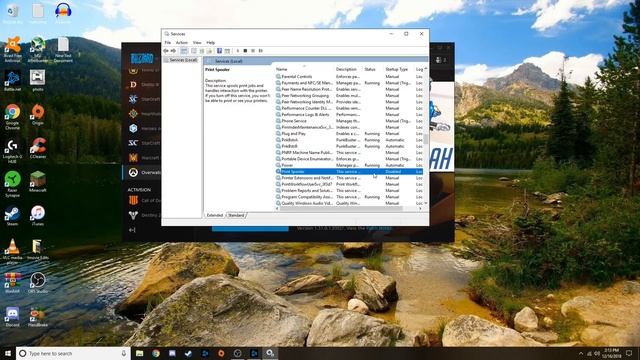This screenshot has width=640, height=360.
Task: Open the Origin desktop shortcut
Action: coord(38,114)
